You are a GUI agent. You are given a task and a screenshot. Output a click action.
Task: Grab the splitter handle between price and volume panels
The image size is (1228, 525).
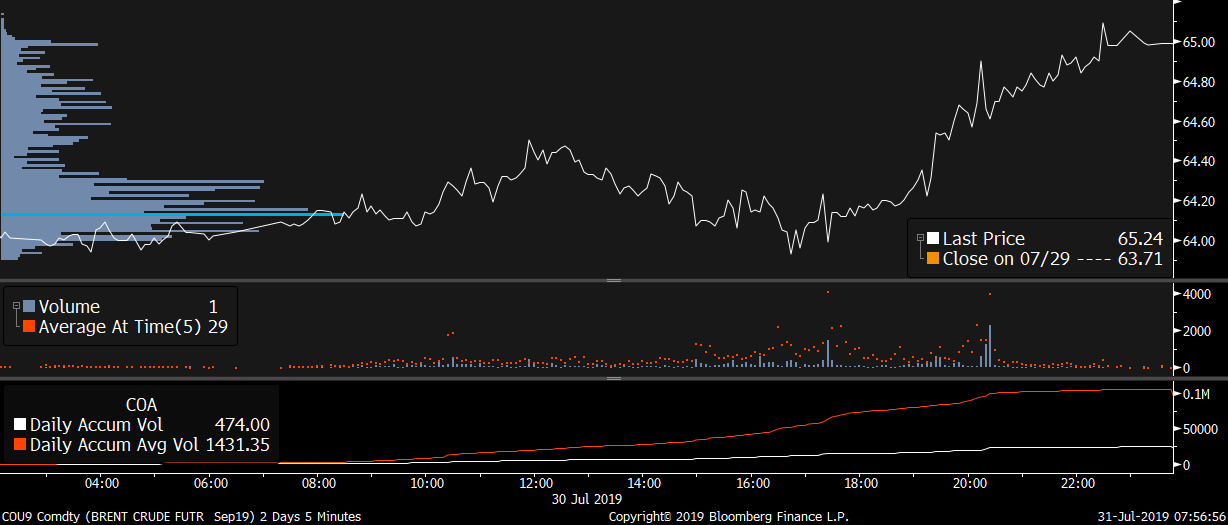613,281
